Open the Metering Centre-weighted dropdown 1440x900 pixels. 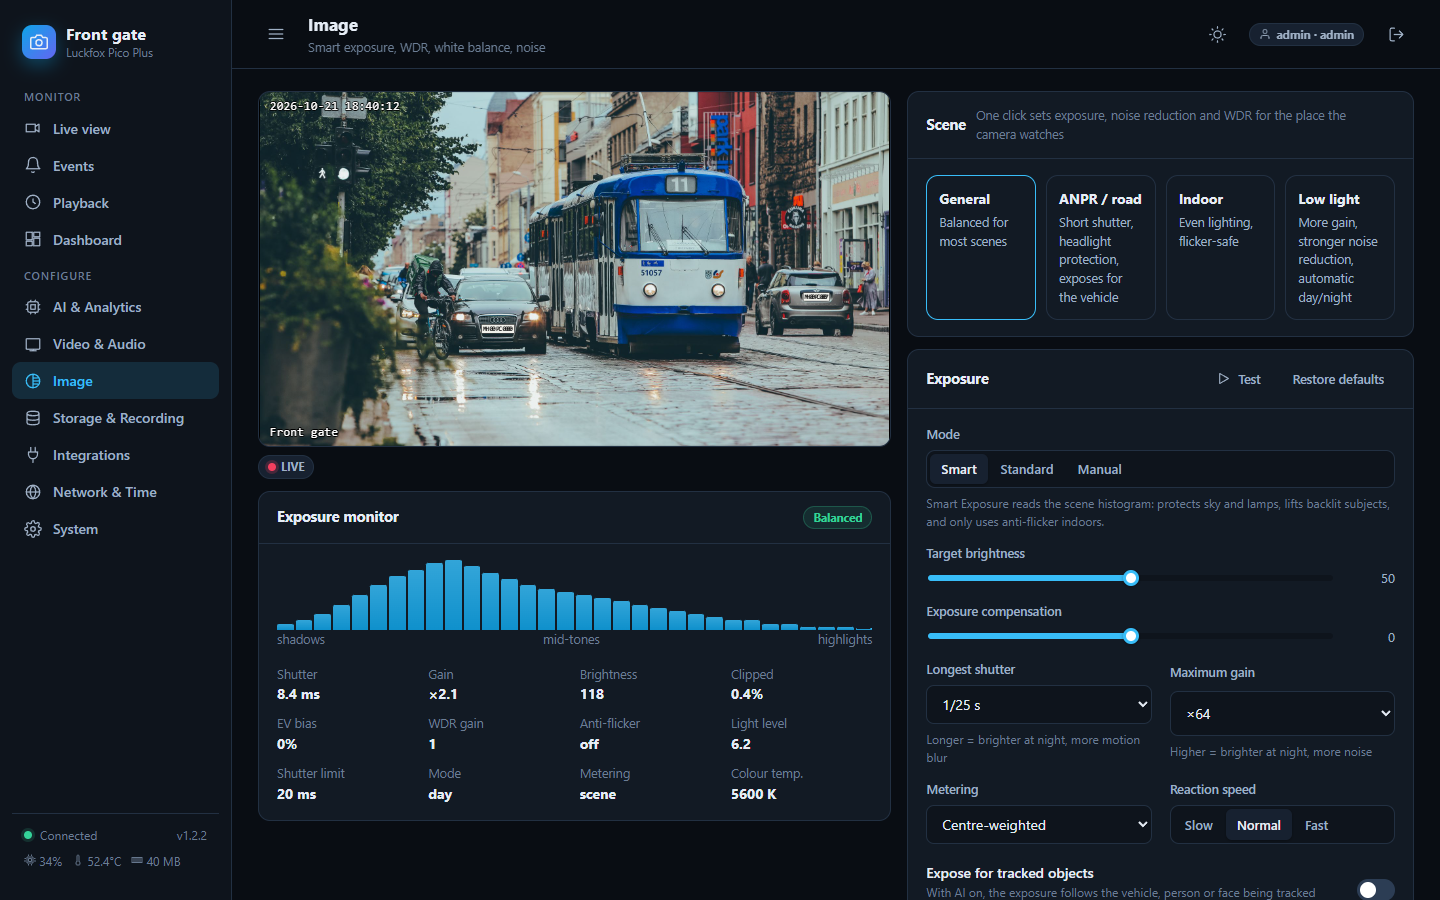point(1039,825)
